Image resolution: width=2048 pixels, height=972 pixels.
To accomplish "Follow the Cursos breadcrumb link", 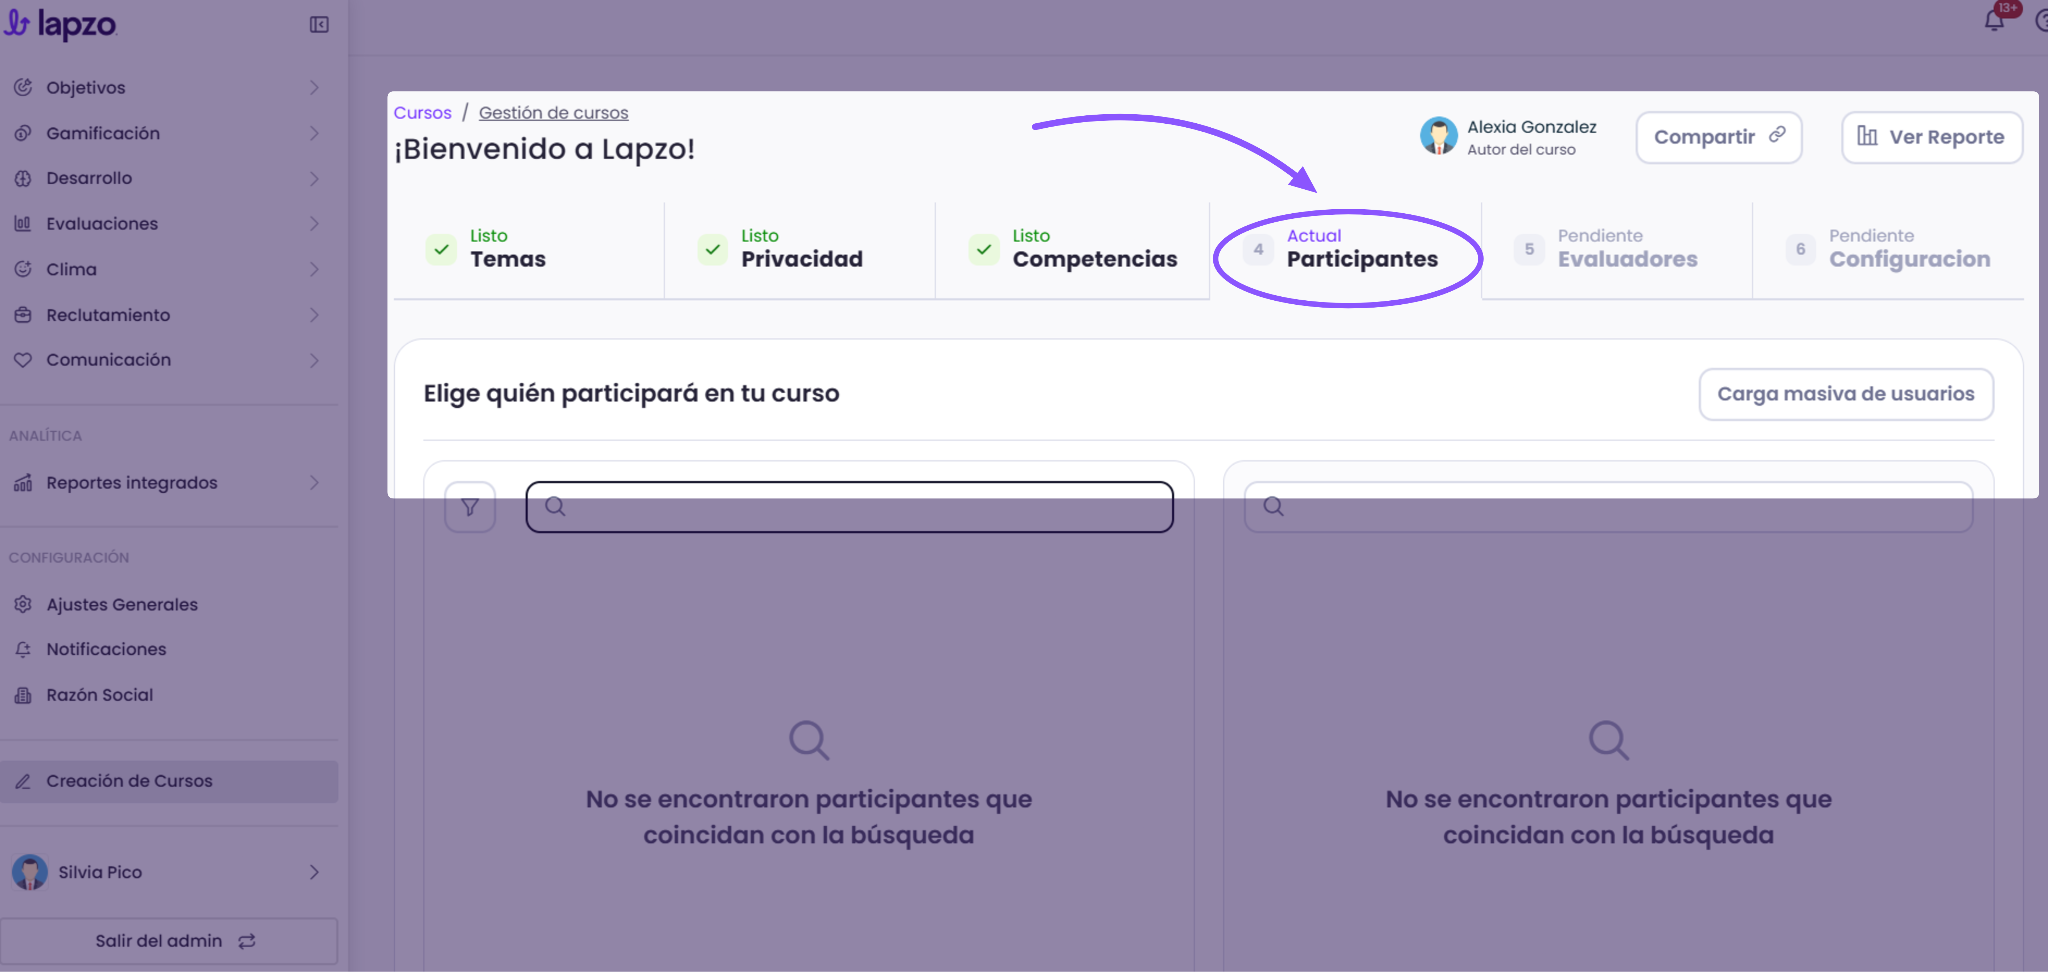I will click(x=422, y=113).
